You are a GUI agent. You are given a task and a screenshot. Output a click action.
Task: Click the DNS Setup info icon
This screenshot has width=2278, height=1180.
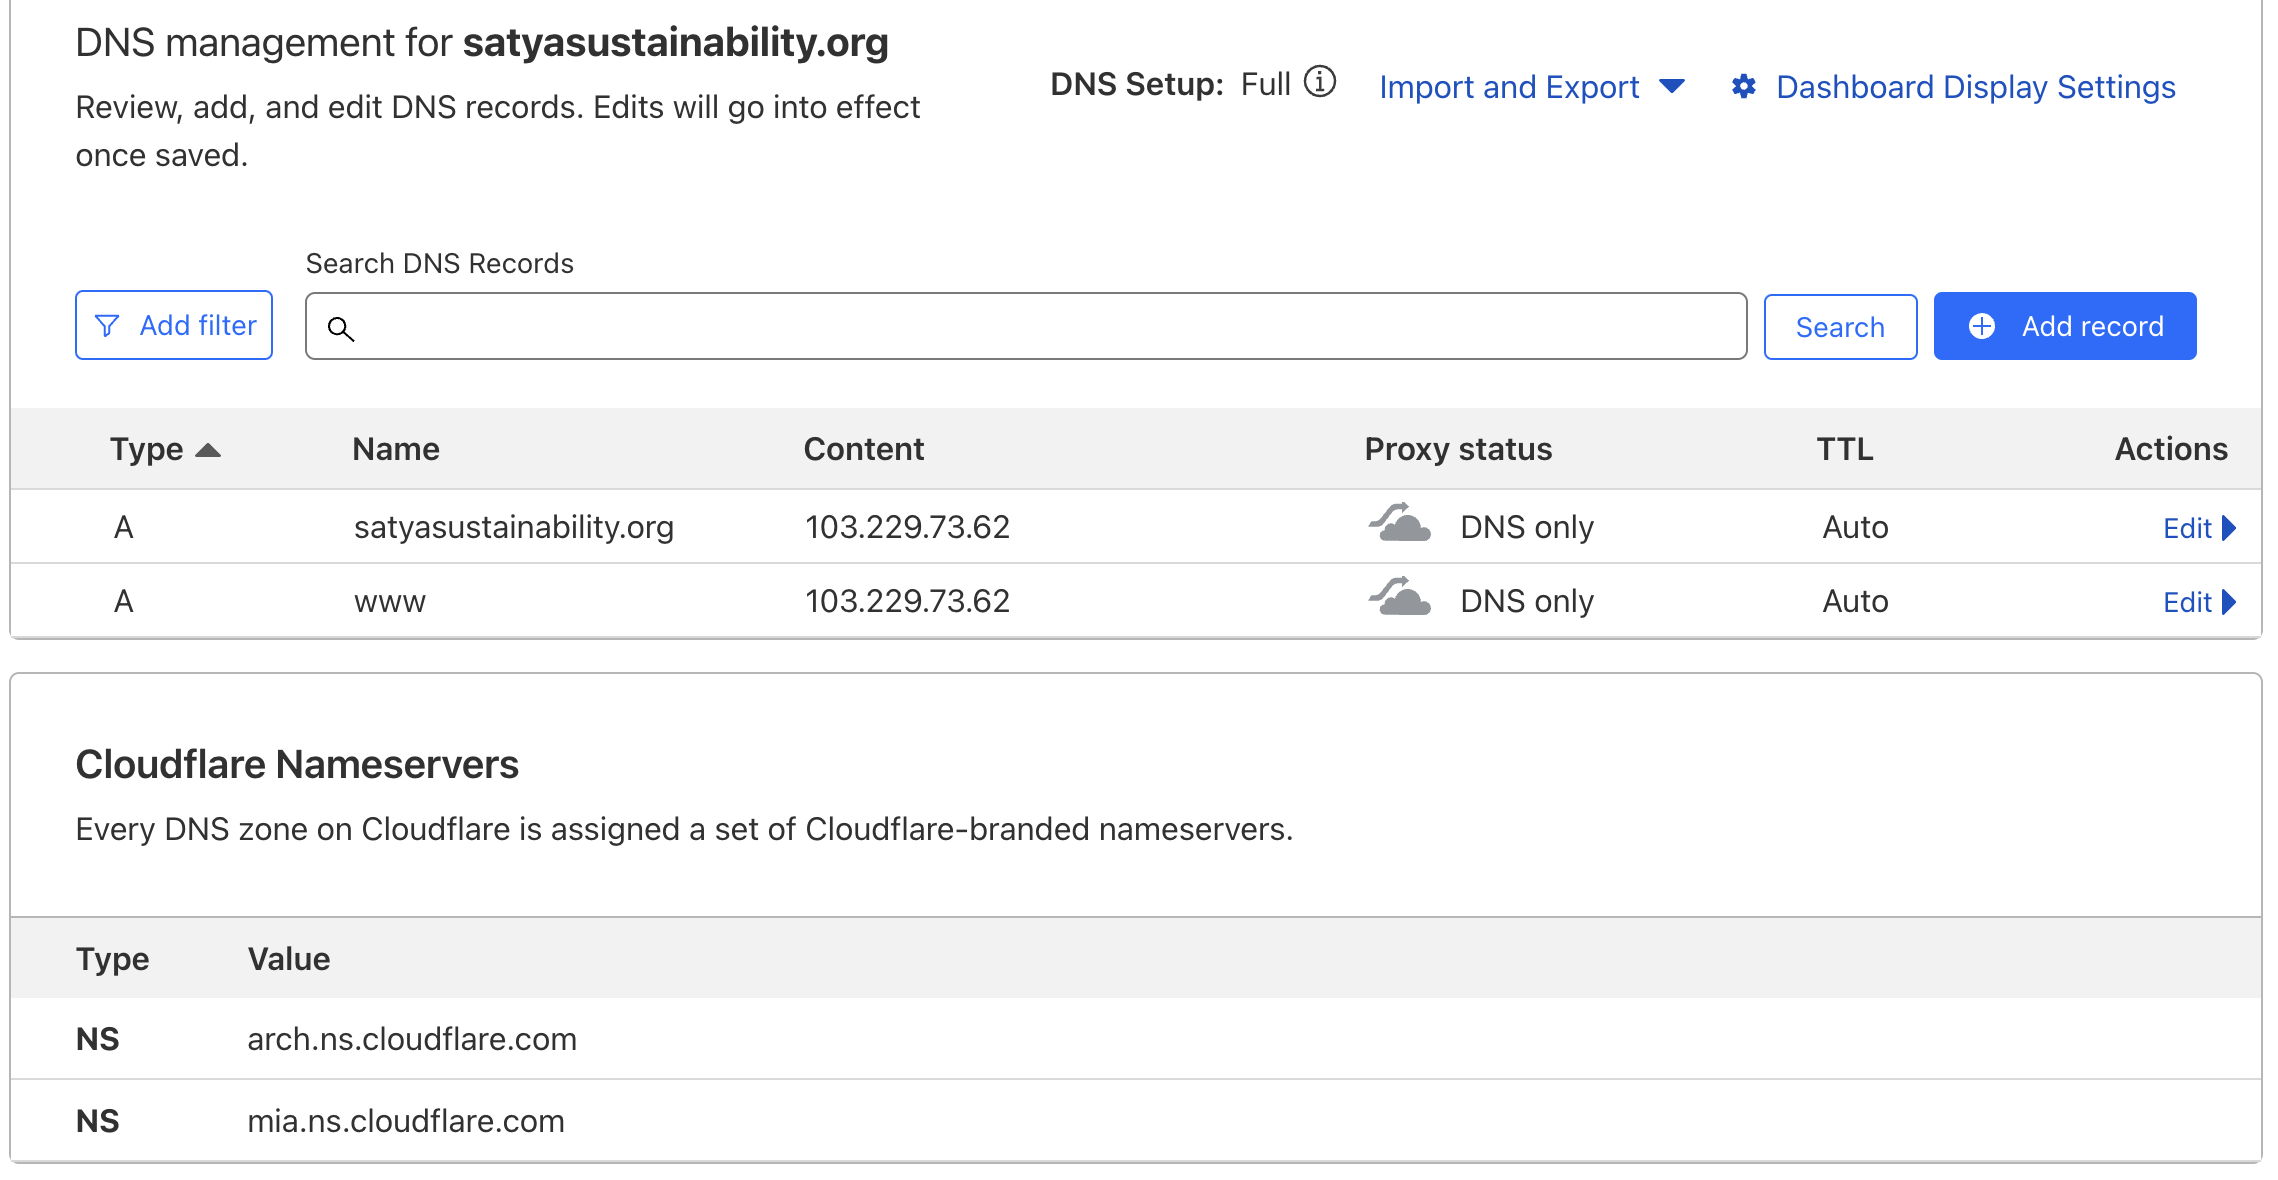(x=1320, y=82)
